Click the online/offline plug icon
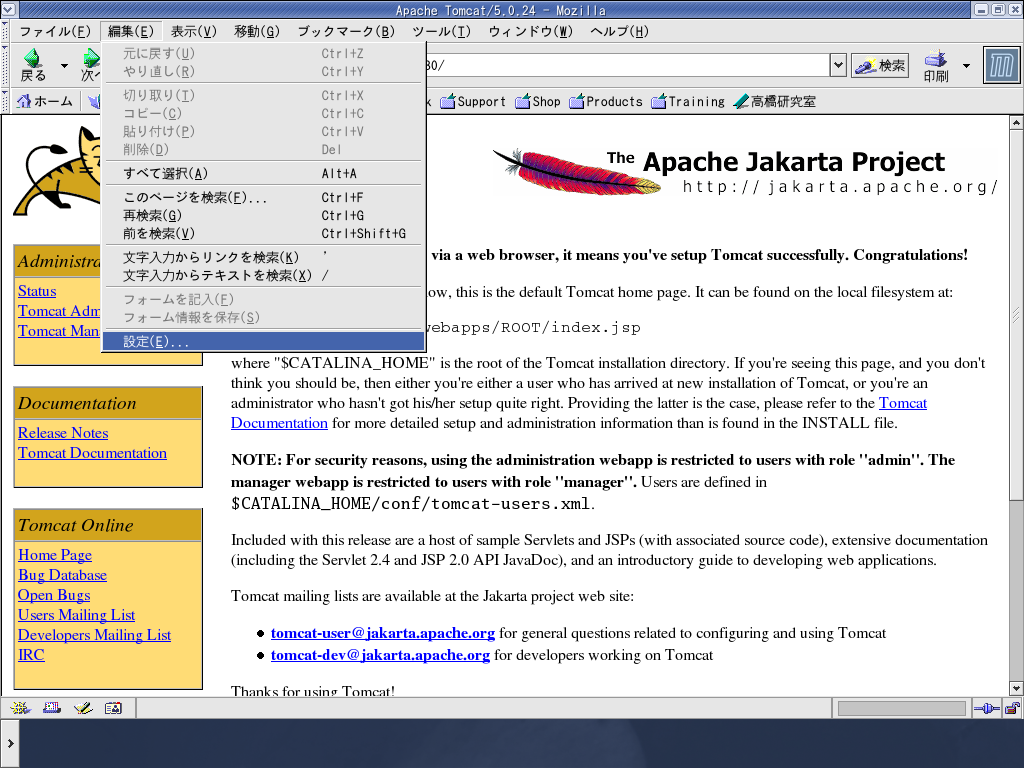 pyautogui.click(x=986, y=709)
